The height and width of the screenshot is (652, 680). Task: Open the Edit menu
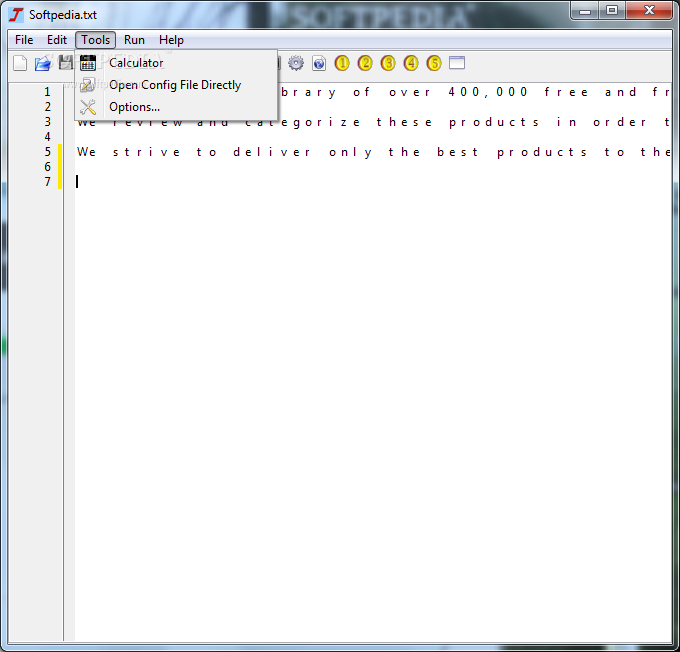pos(57,40)
